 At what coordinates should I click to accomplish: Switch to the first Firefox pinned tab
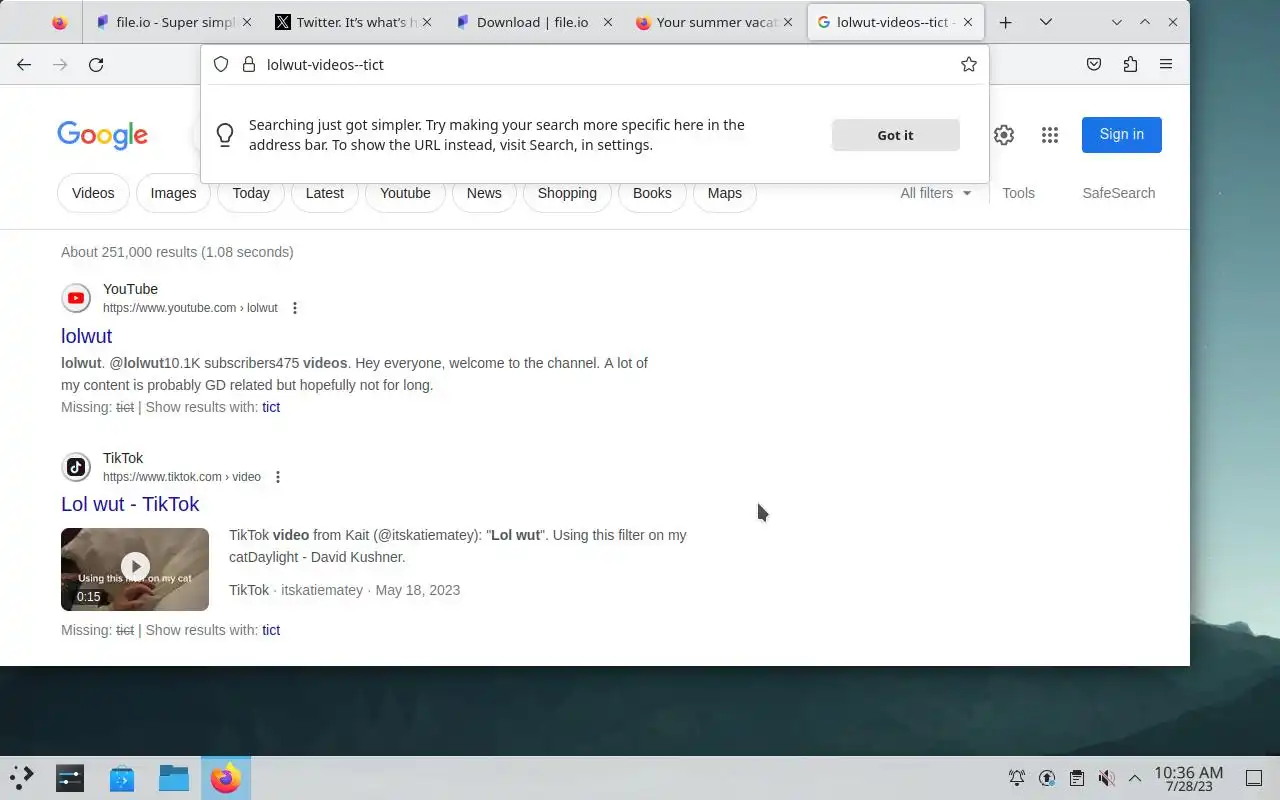click(59, 22)
